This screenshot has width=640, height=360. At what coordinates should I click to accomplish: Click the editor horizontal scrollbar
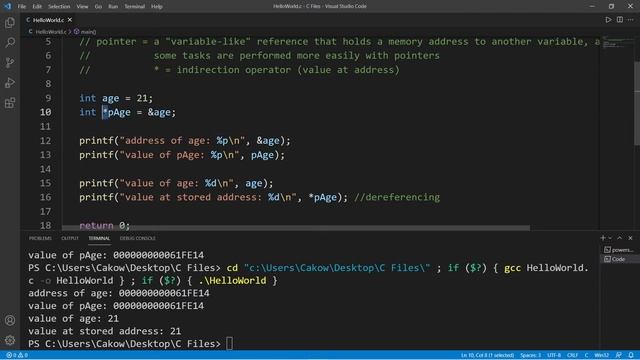[x=296, y=228]
